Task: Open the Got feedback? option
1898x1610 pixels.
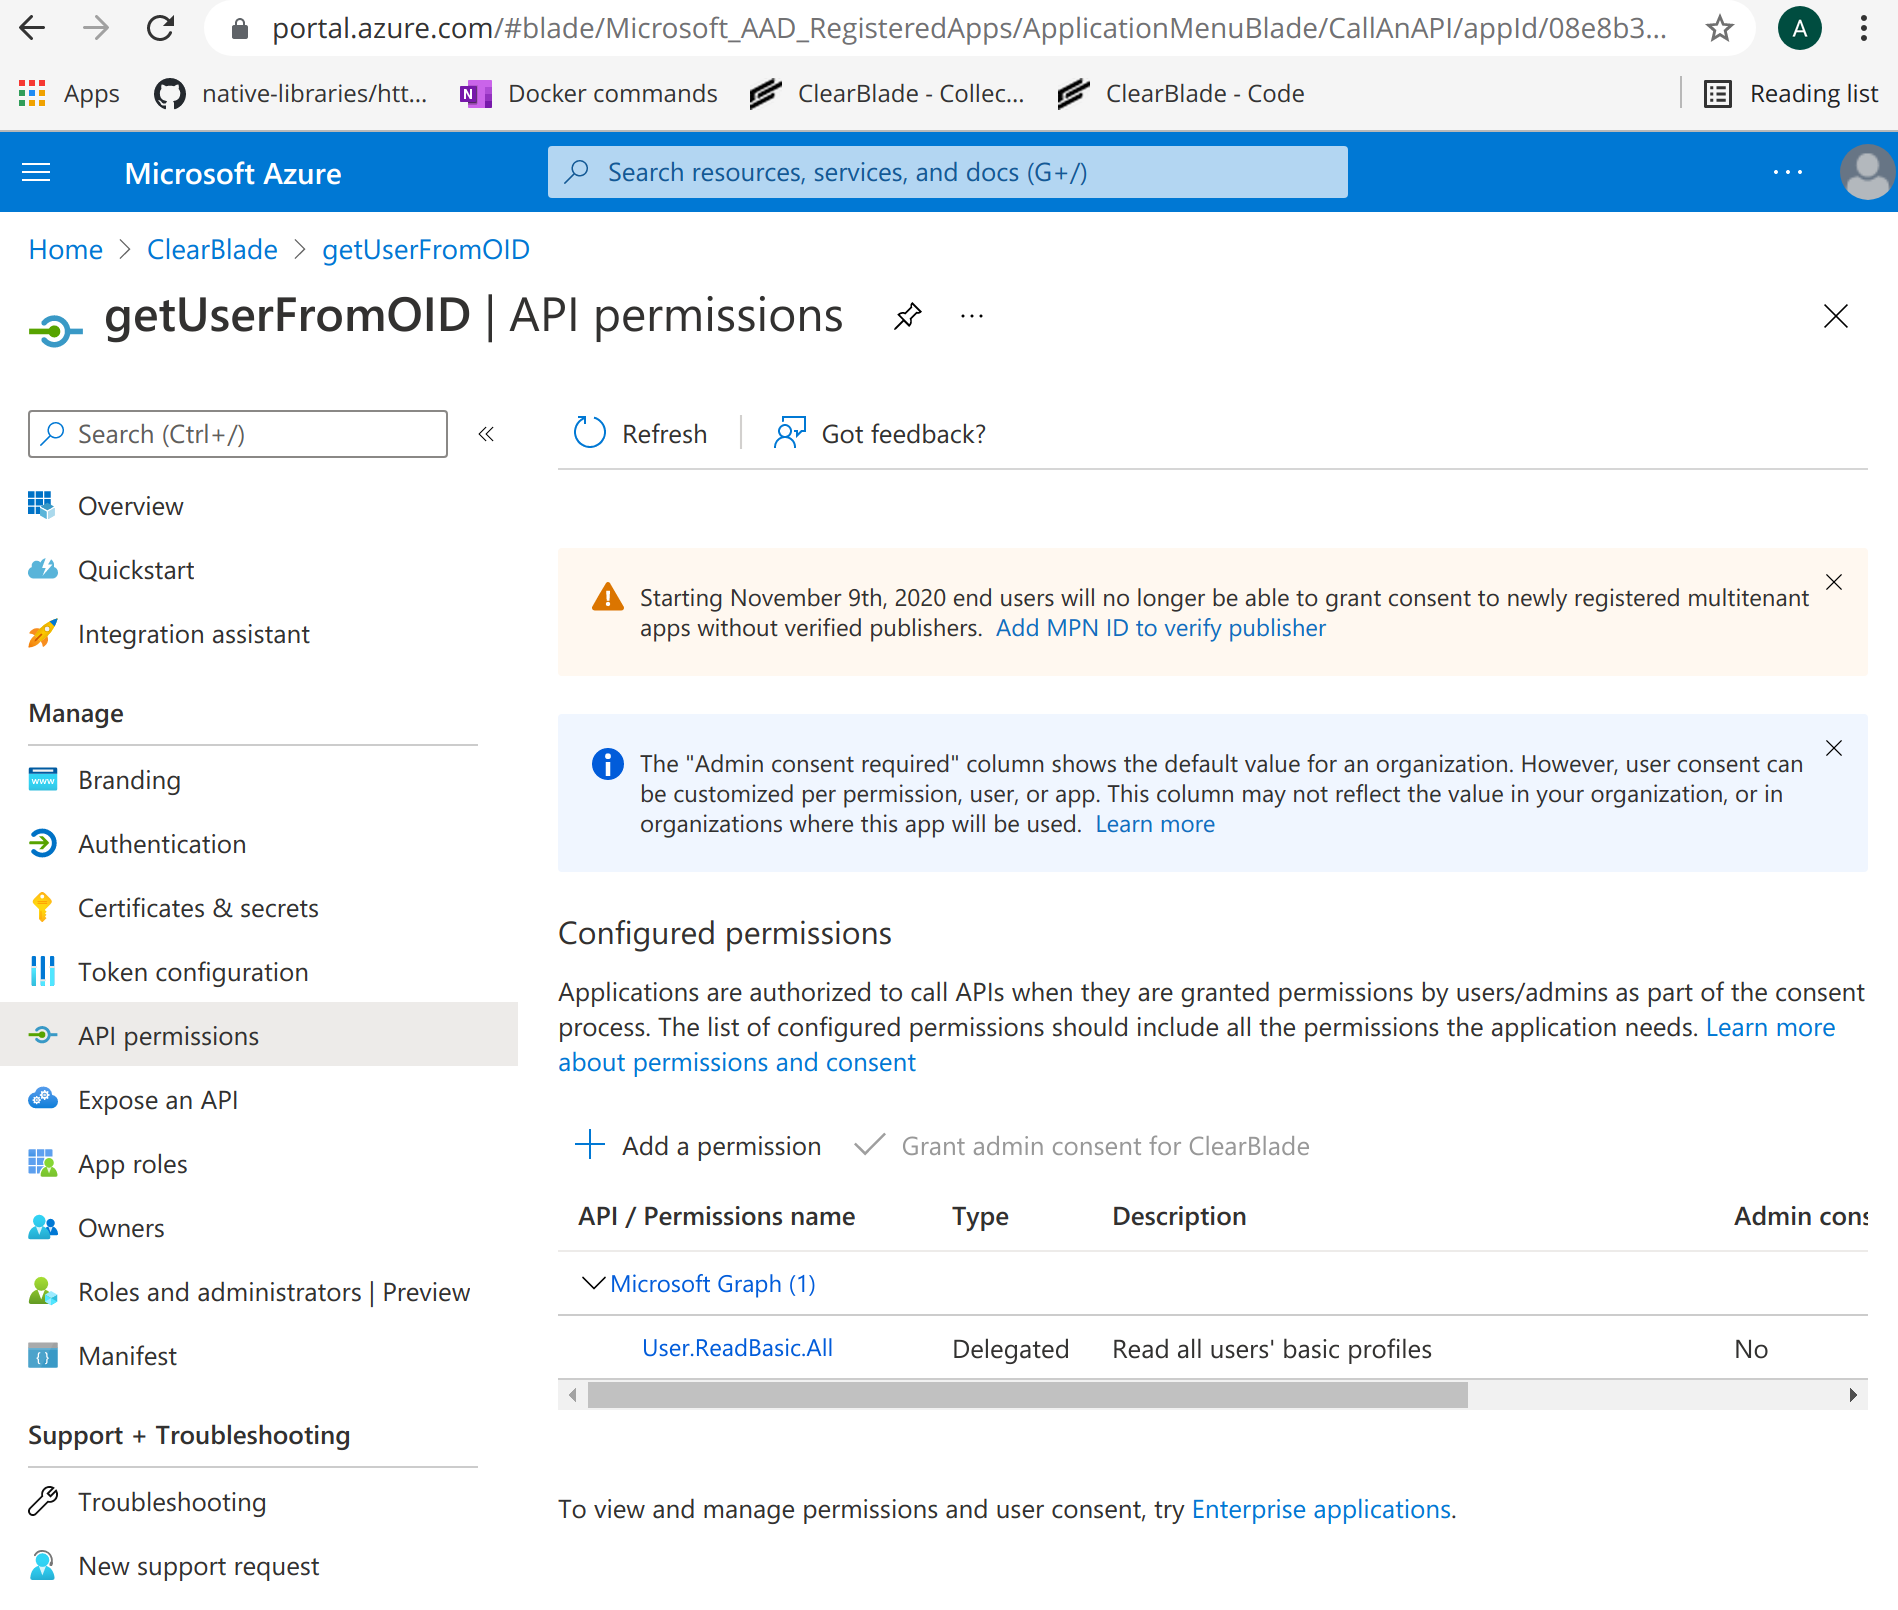Action: pos(879,434)
